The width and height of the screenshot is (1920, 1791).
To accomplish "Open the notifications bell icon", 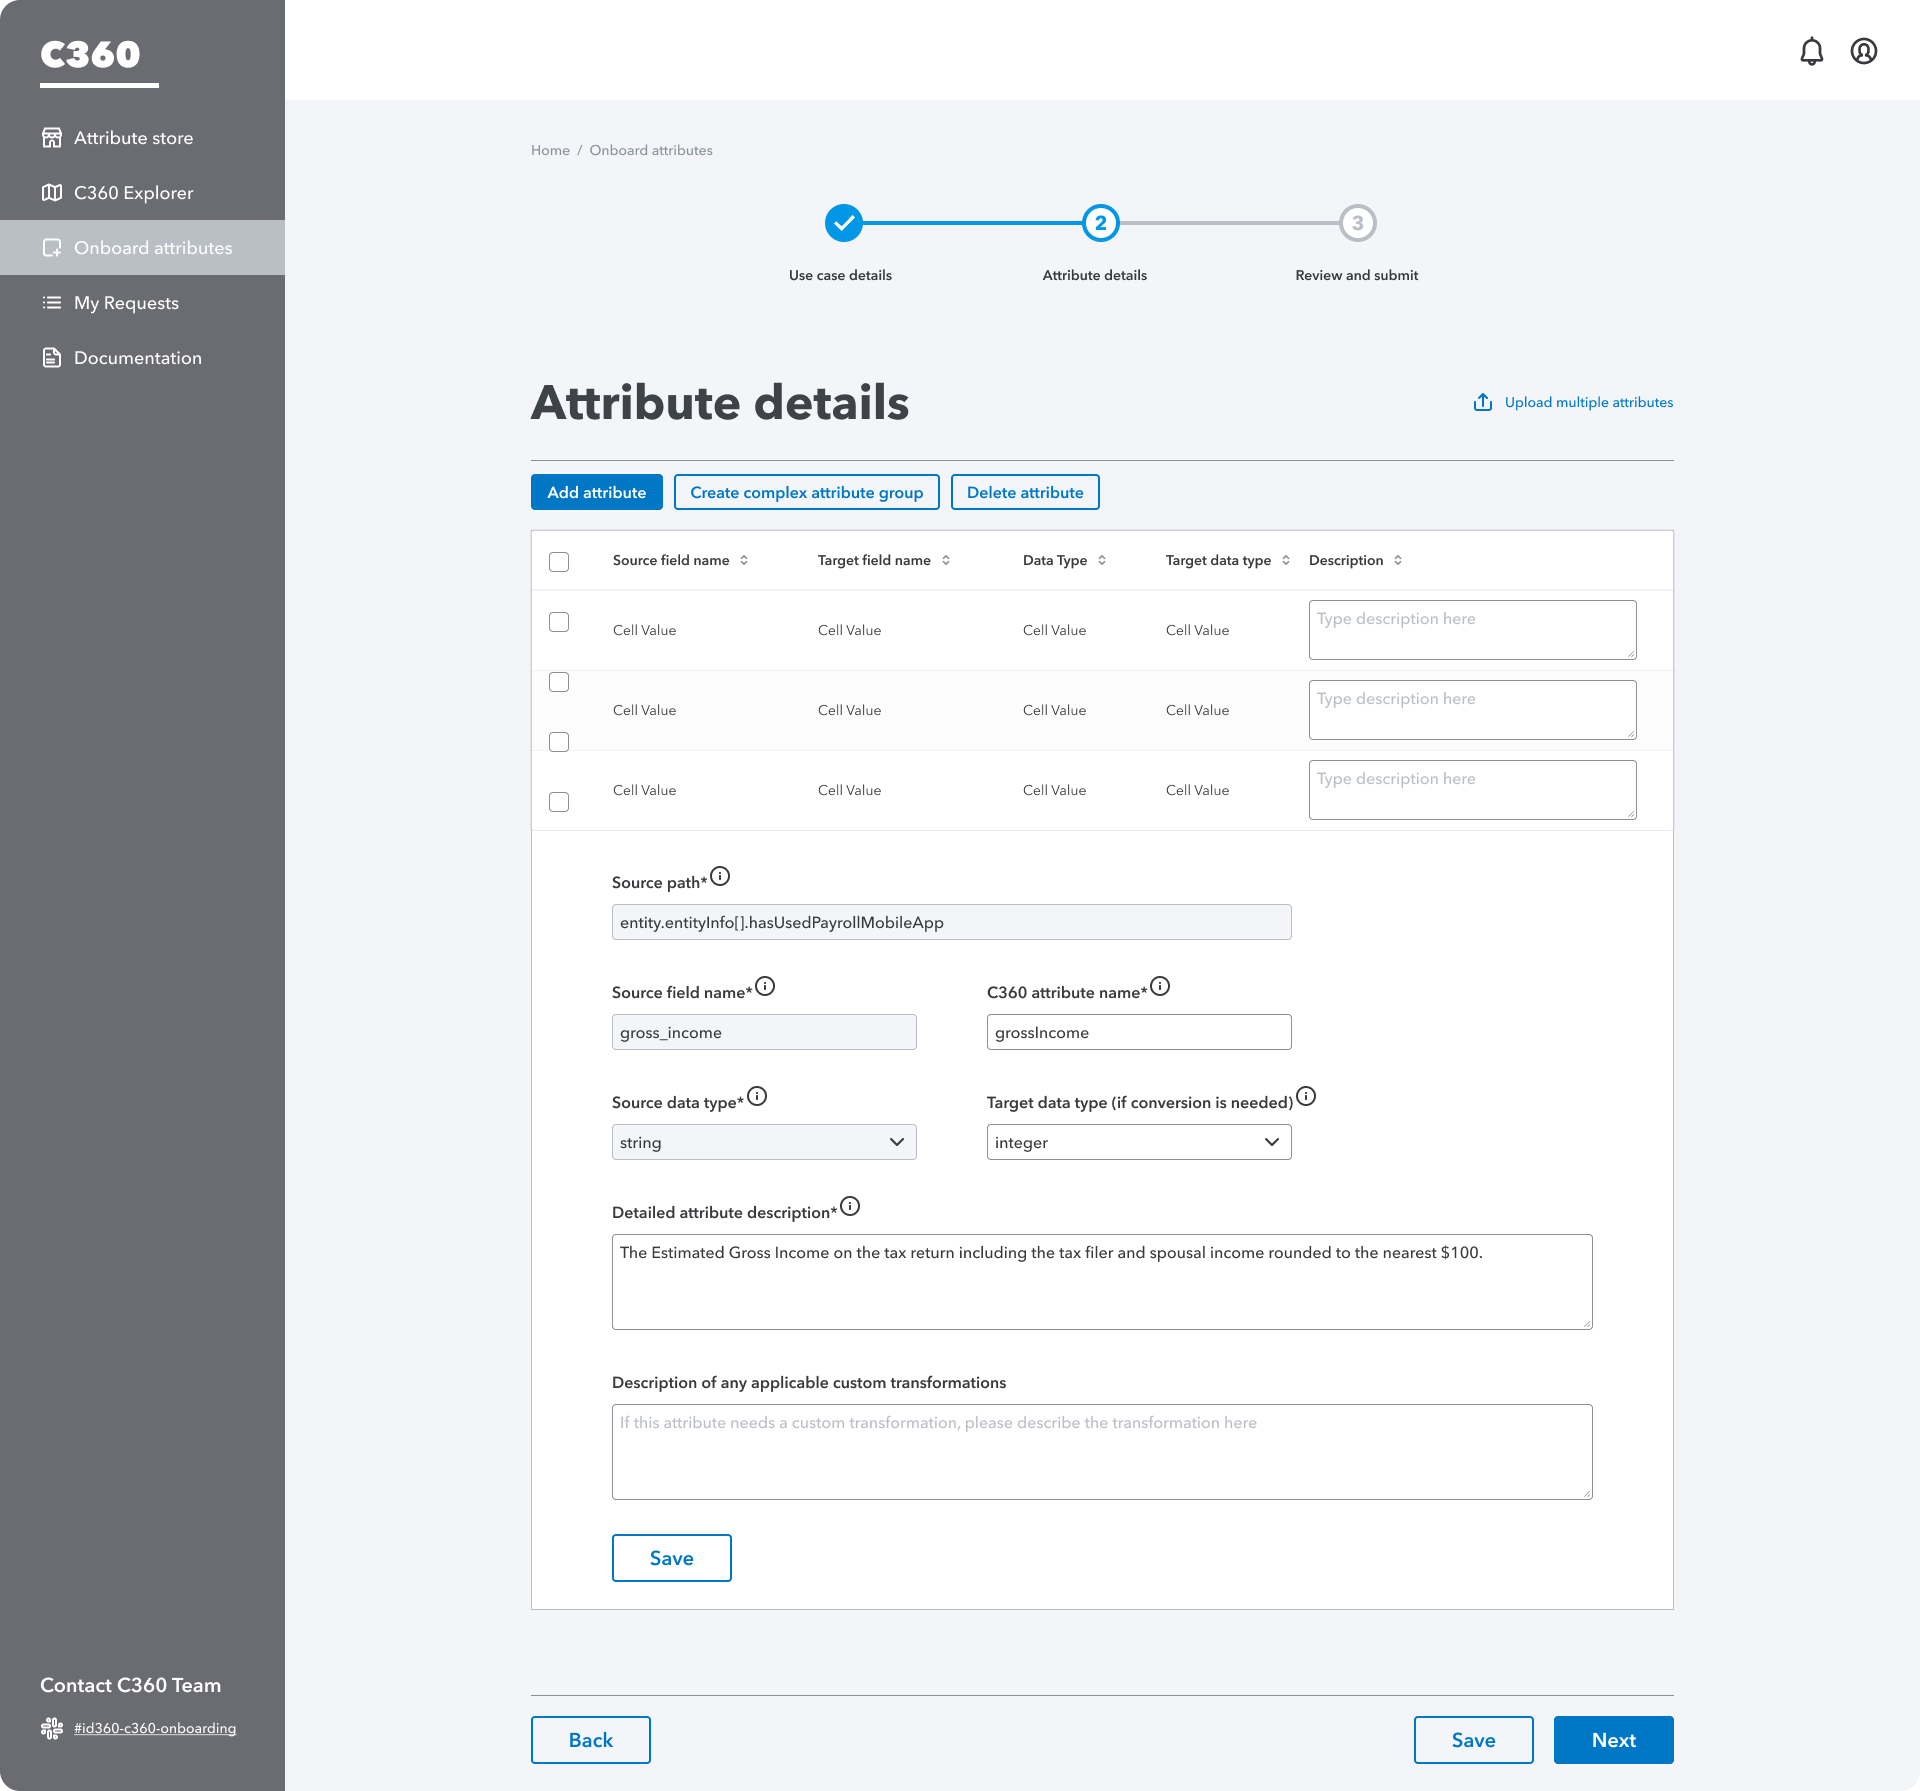I will 1811,52.
